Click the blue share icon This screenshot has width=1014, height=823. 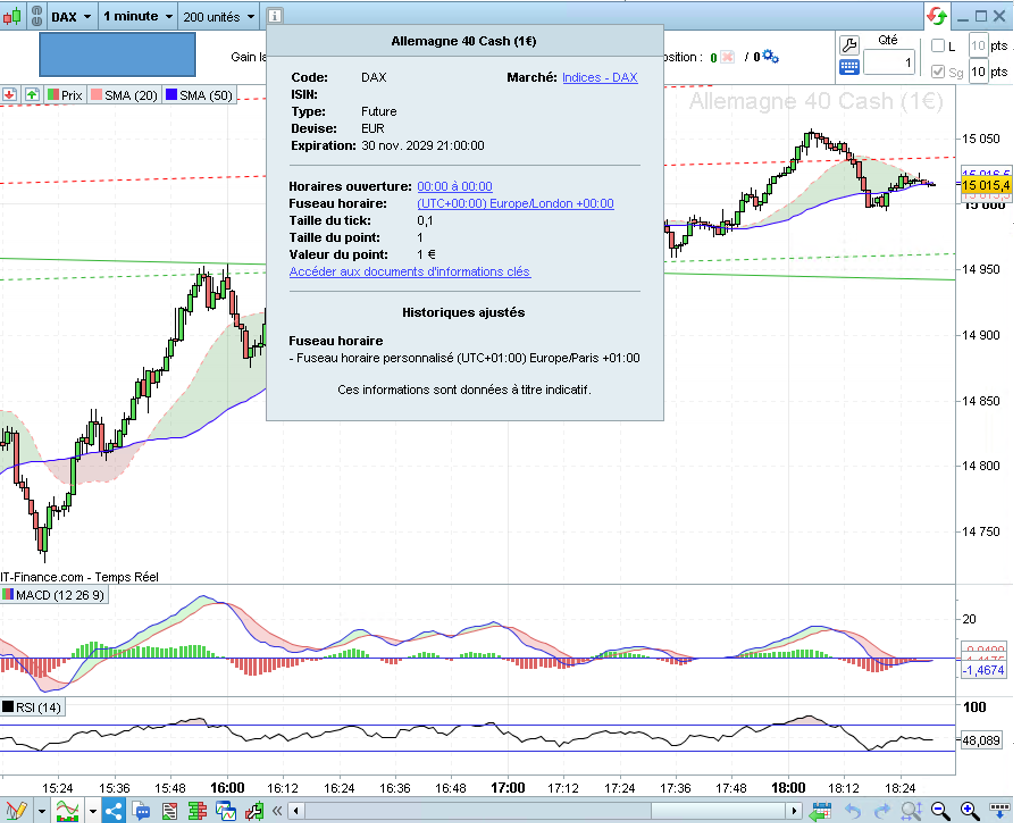pyautogui.click(x=113, y=810)
